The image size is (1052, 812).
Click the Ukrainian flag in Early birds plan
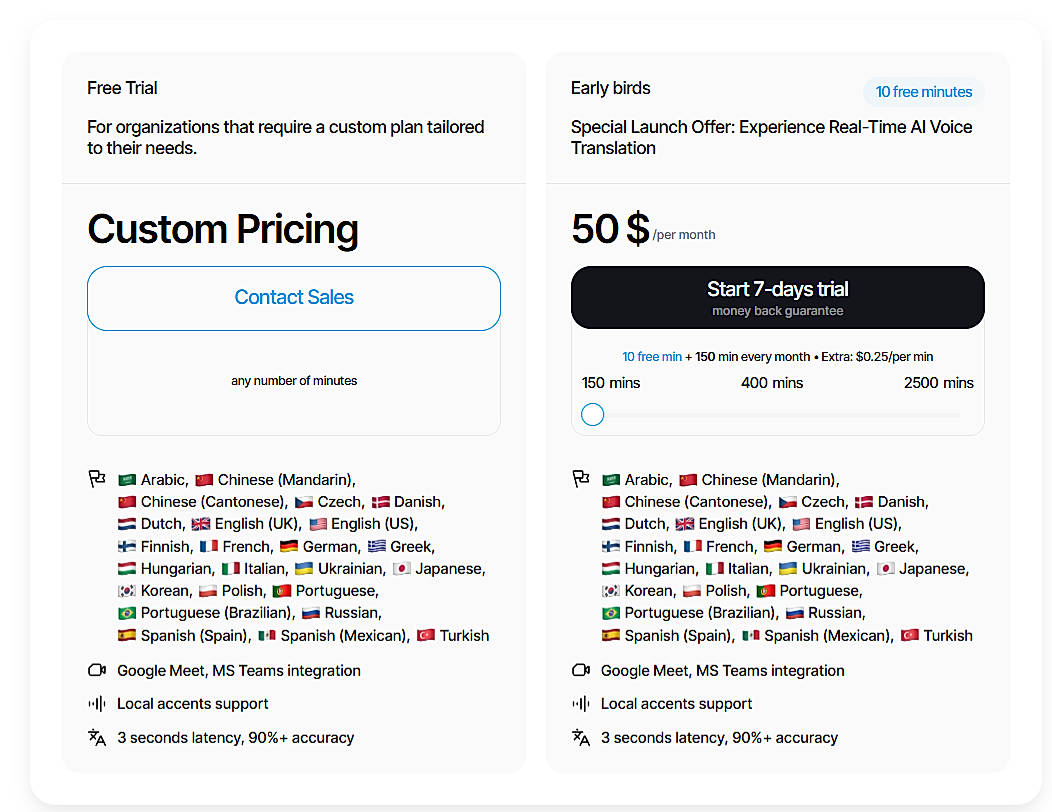click(790, 568)
